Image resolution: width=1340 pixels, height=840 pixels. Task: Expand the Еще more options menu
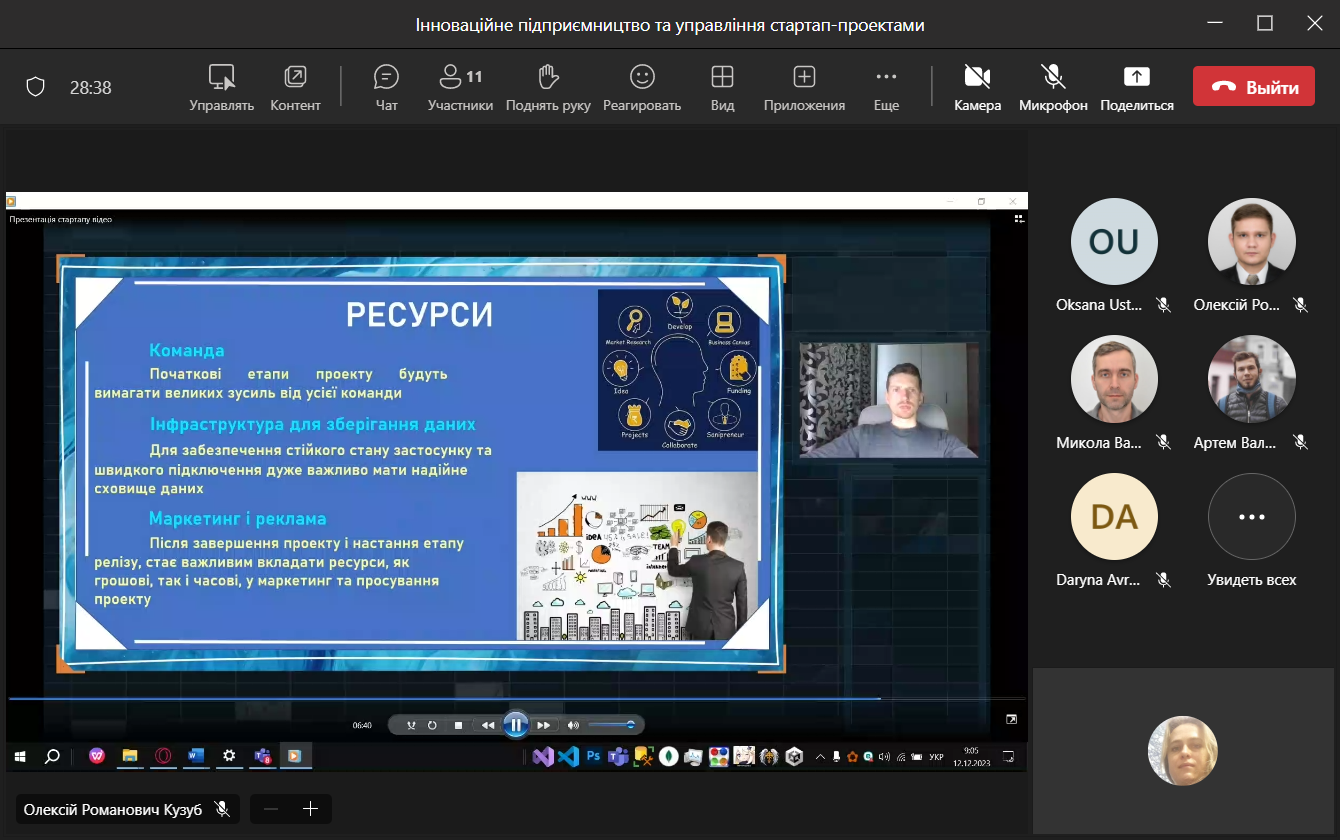[x=886, y=87]
